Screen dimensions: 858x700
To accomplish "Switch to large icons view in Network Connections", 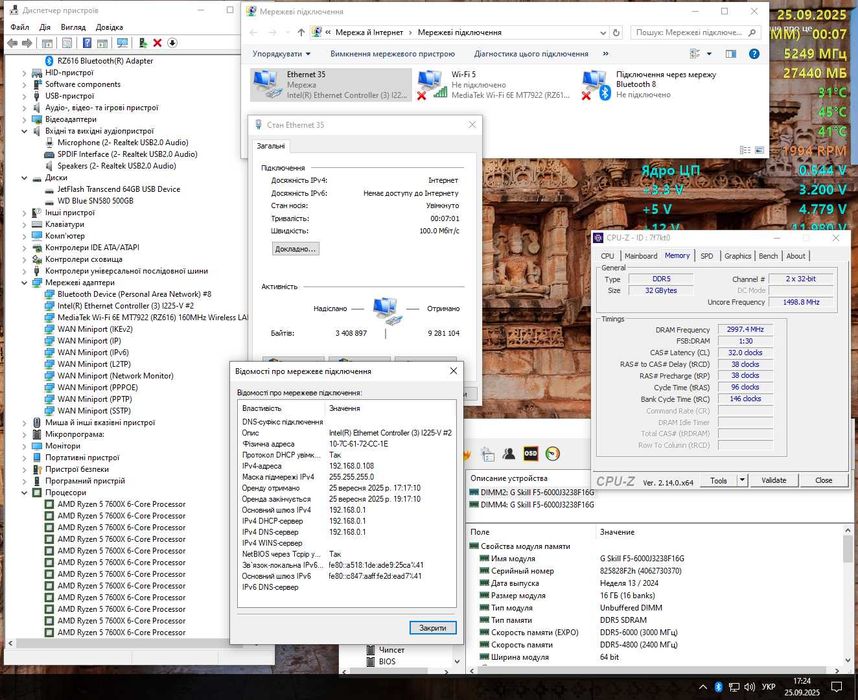I will coord(760,149).
